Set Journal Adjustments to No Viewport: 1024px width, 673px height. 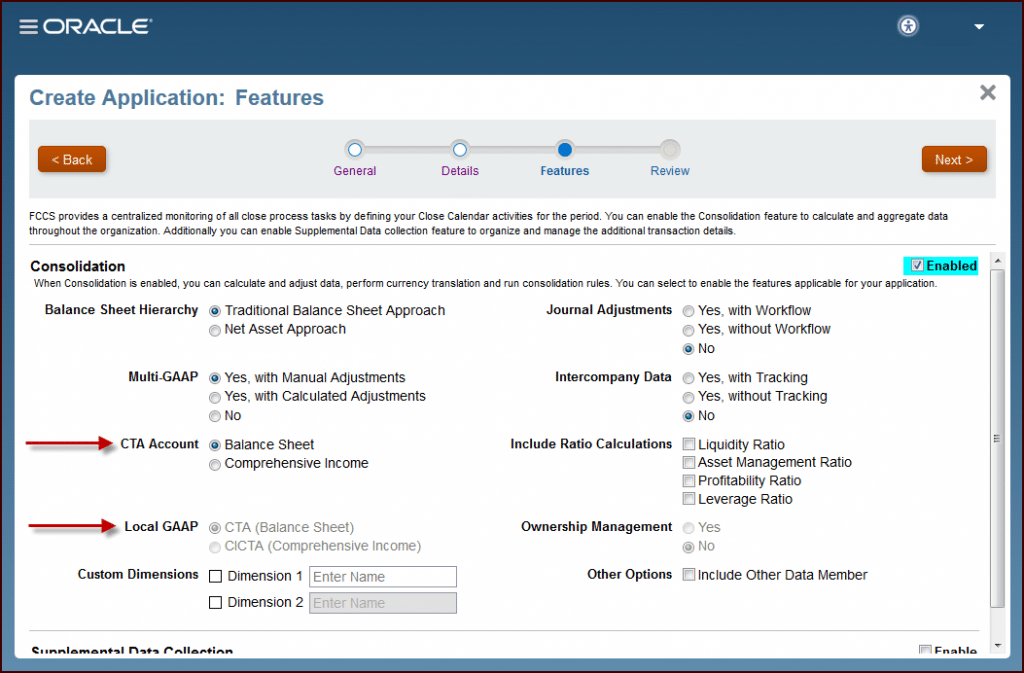(688, 349)
